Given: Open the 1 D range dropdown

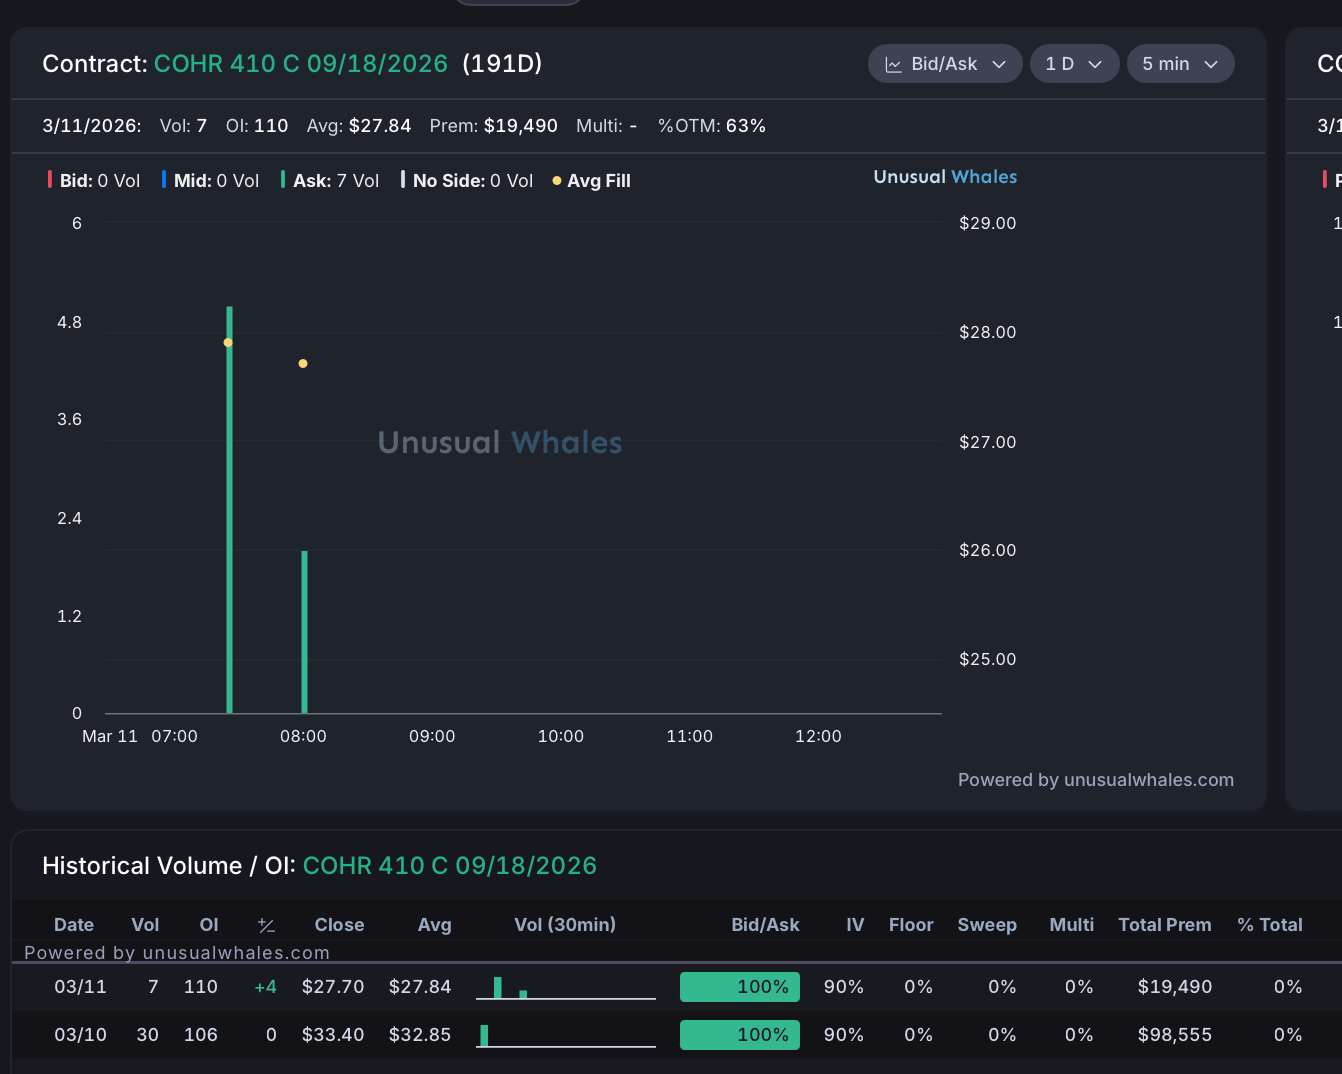Looking at the screenshot, I should pyautogui.click(x=1074, y=64).
